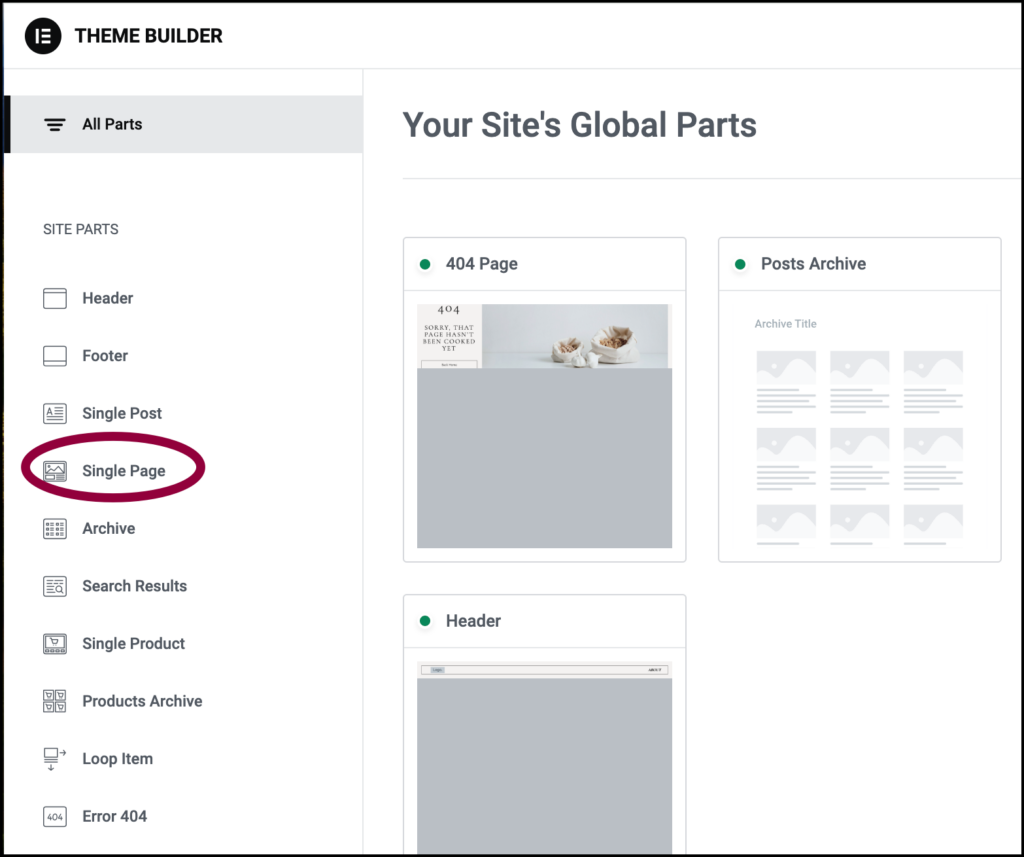Click the filter icon next to All Parts
This screenshot has height=857, width=1024.
53,124
